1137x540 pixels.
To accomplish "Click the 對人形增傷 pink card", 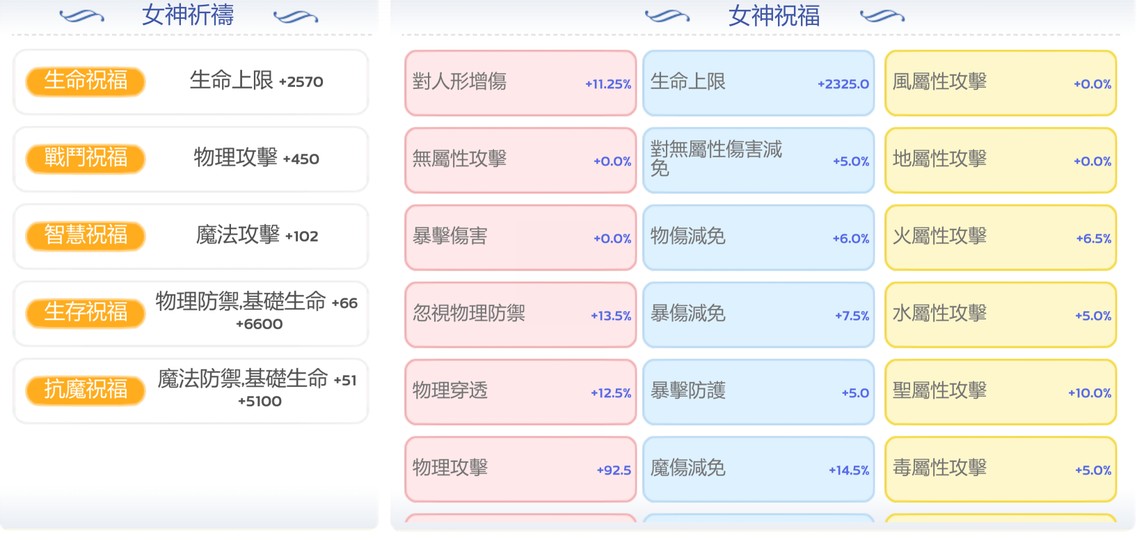I will [x=521, y=83].
